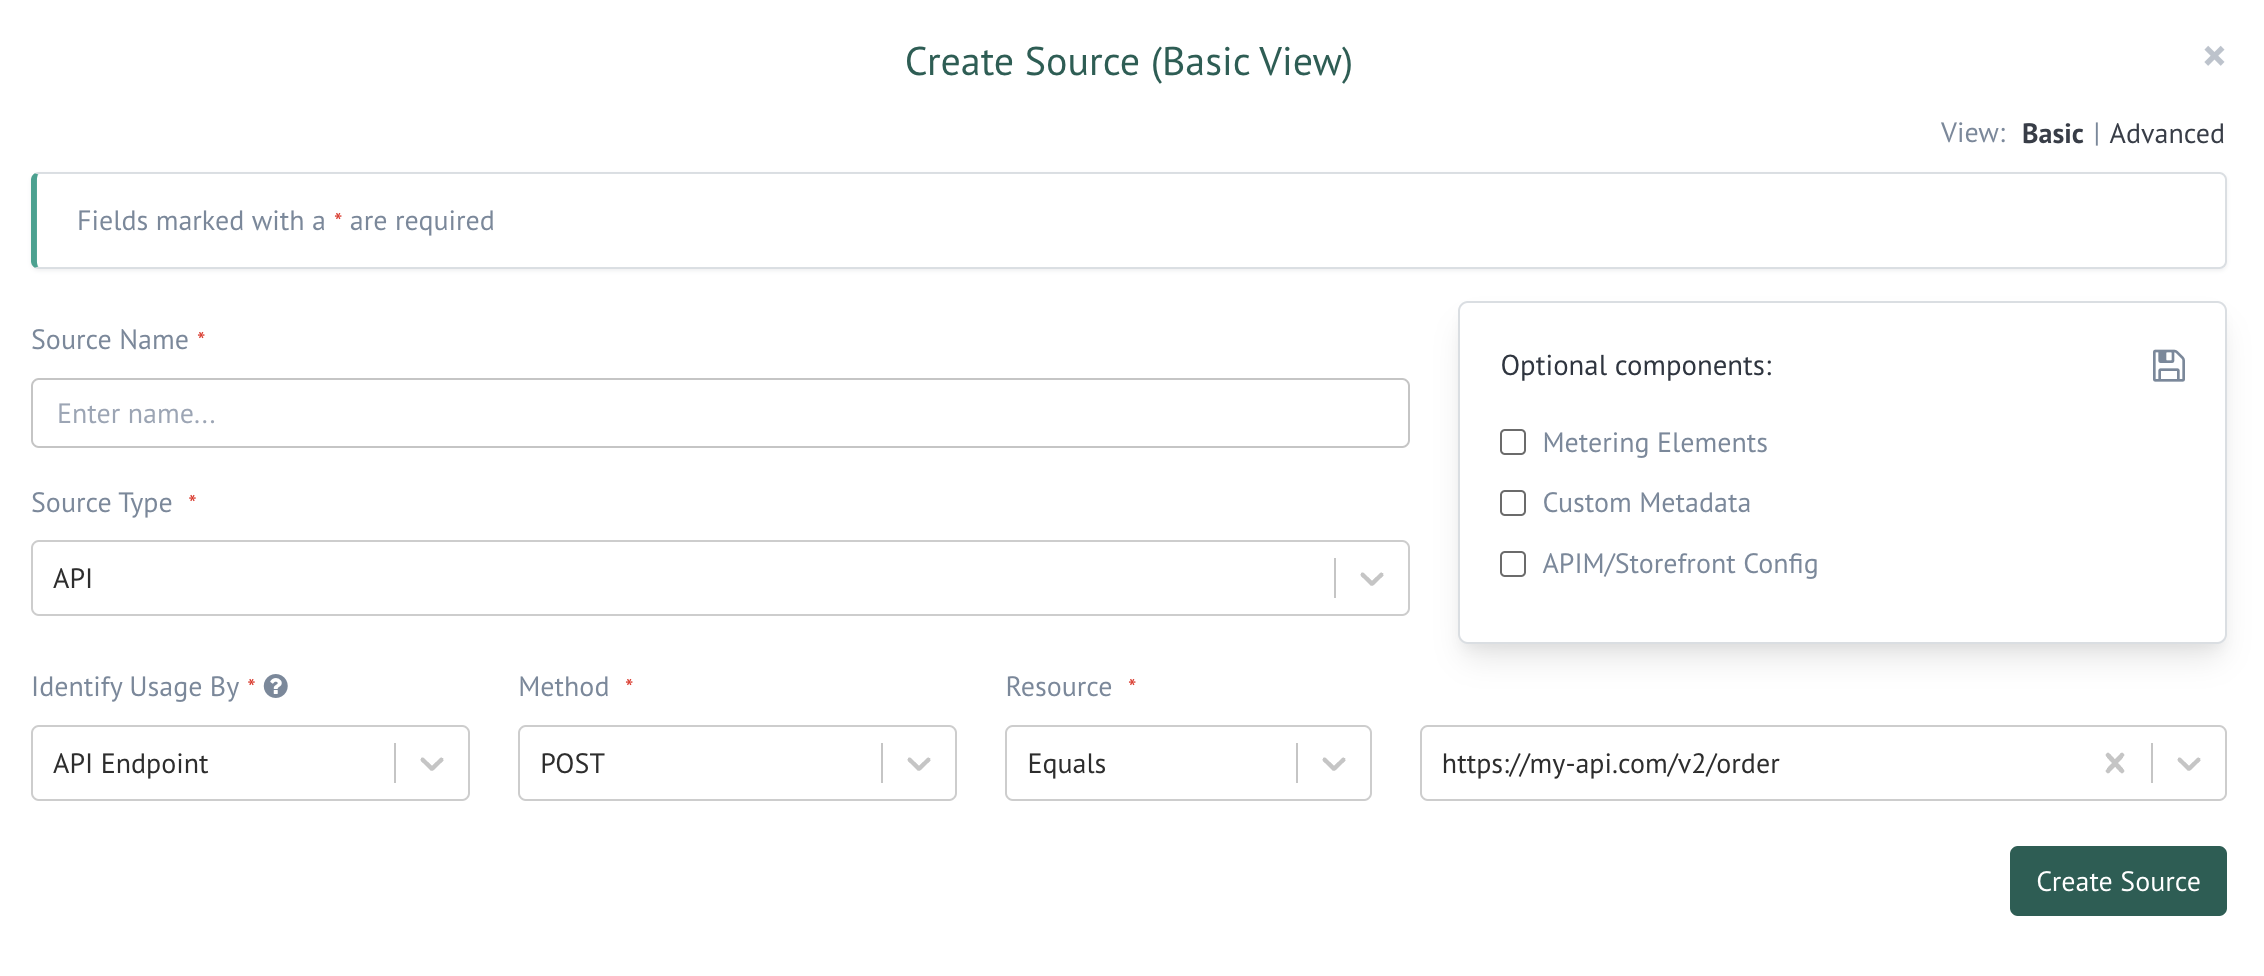Clear the resource URL with the X icon
The height and width of the screenshot is (976, 2264).
point(2114,764)
